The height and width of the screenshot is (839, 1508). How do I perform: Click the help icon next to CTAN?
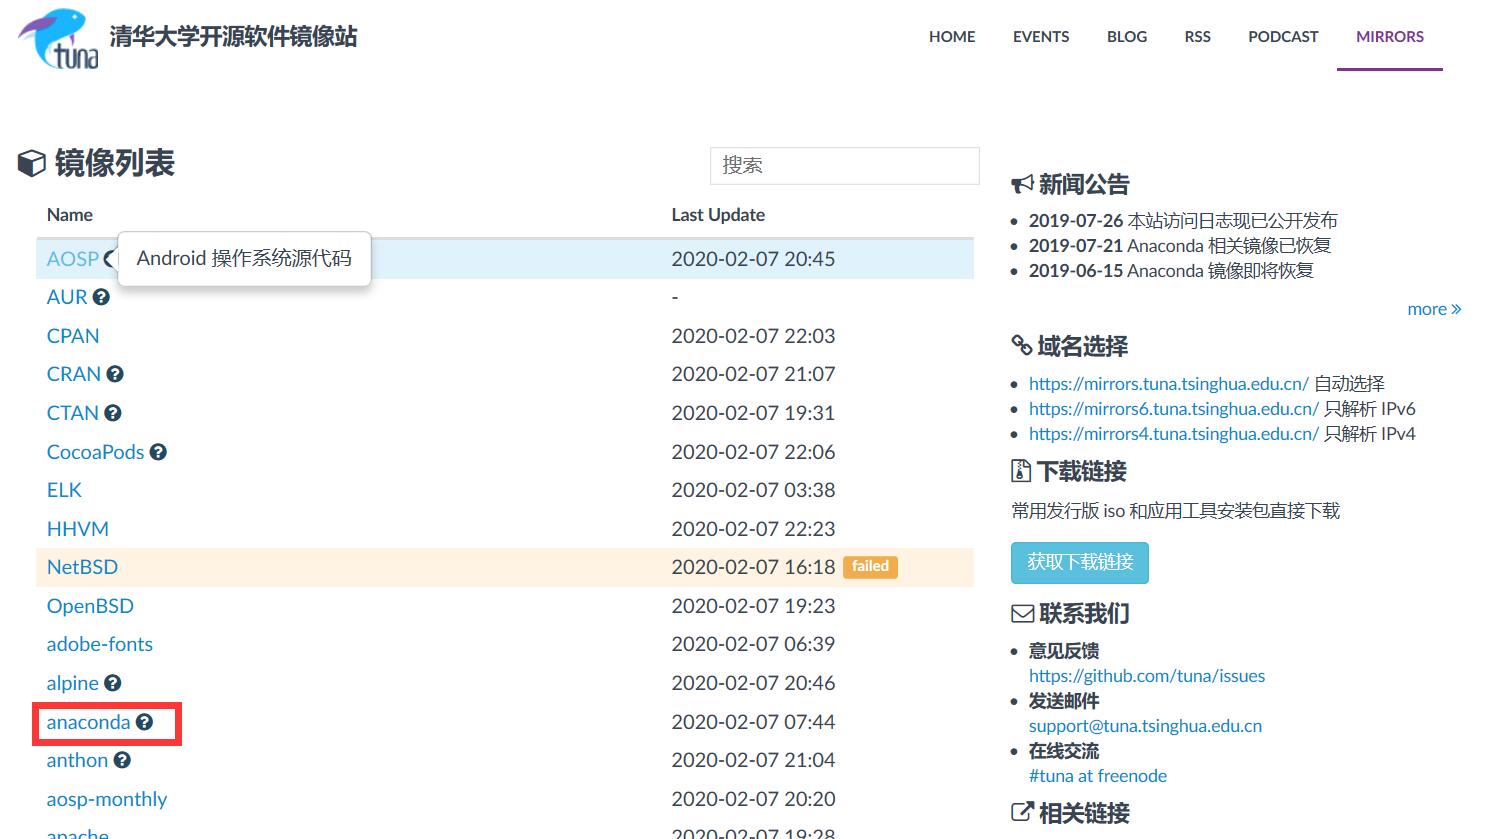tap(113, 413)
